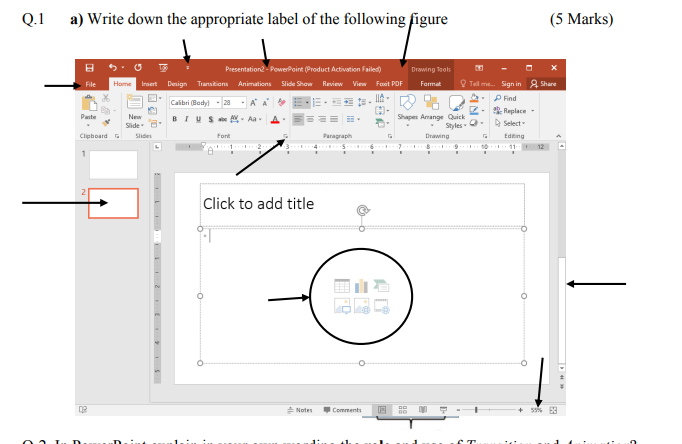Click the Text Direction icon
Viewport: 682px width, 444px height.
[382, 98]
